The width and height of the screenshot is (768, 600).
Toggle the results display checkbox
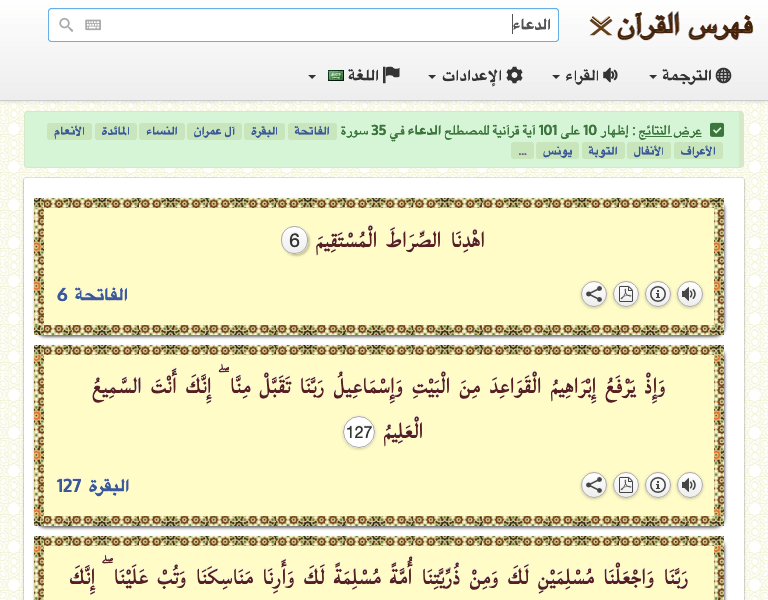point(717,130)
